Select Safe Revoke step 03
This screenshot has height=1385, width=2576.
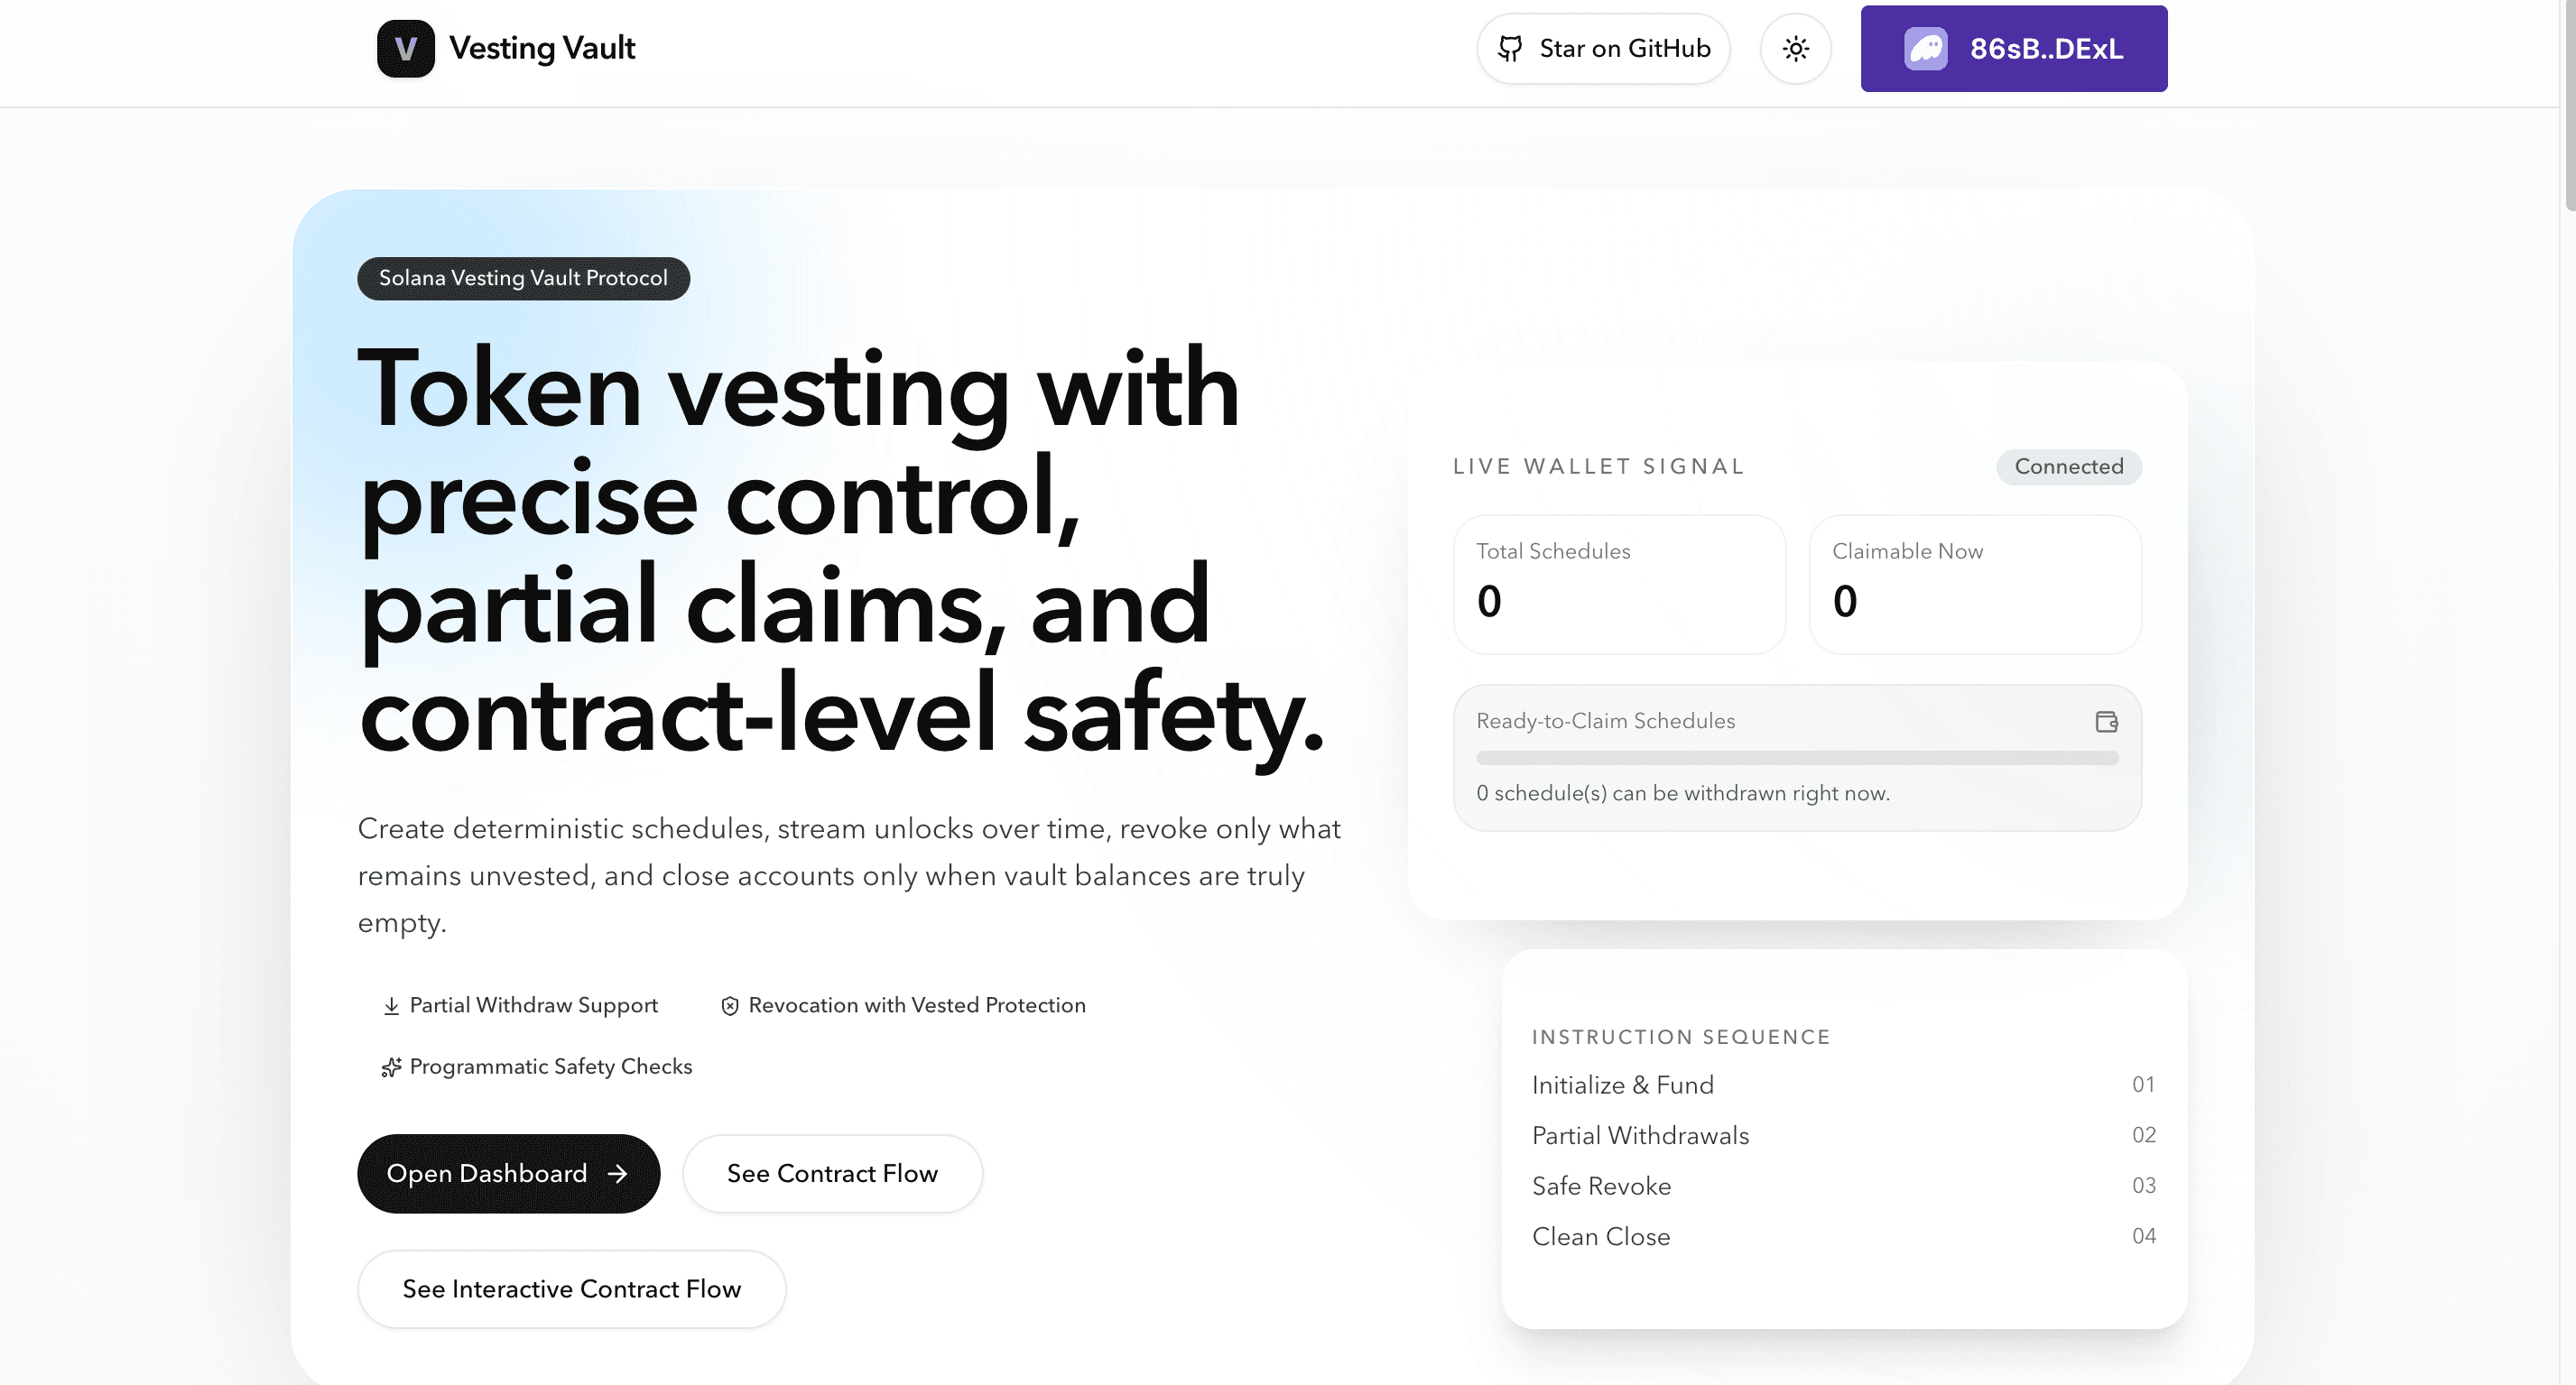coord(1601,1186)
